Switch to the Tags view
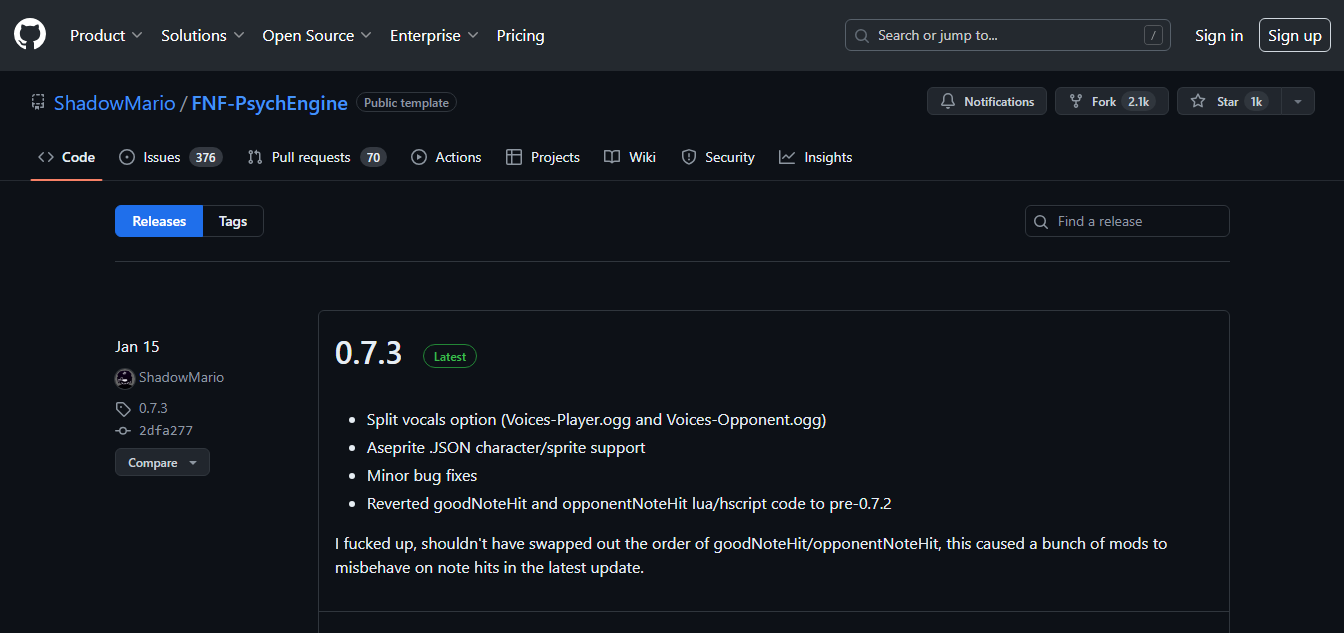 (232, 221)
